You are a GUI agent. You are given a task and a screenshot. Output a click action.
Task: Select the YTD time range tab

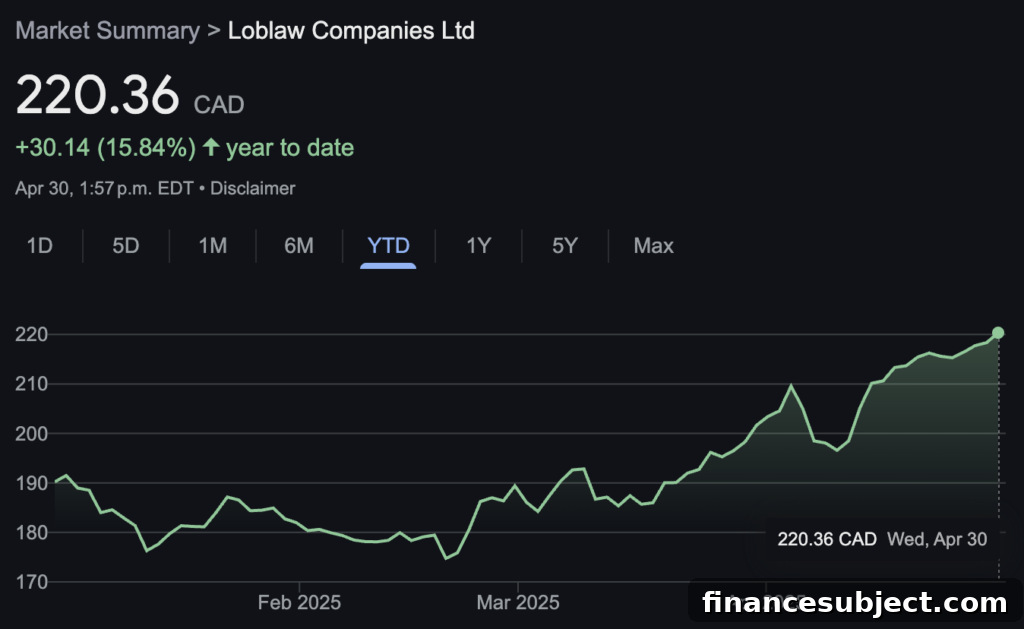pyautogui.click(x=388, y=246)
